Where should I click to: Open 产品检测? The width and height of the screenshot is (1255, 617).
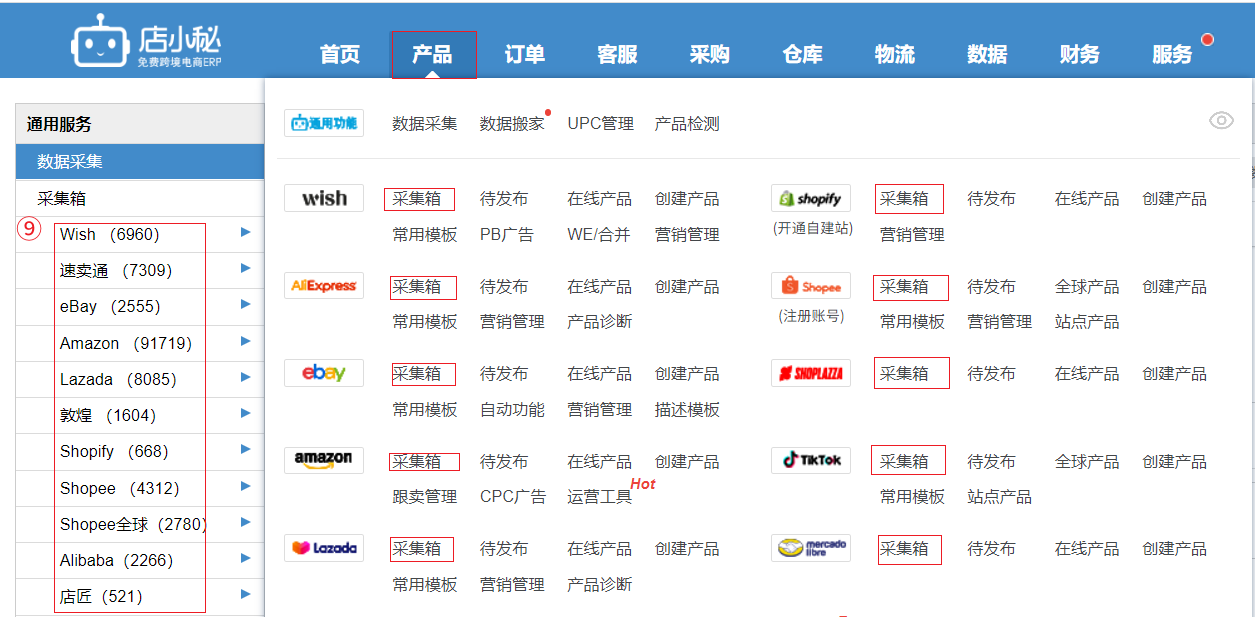pos(687,124)
